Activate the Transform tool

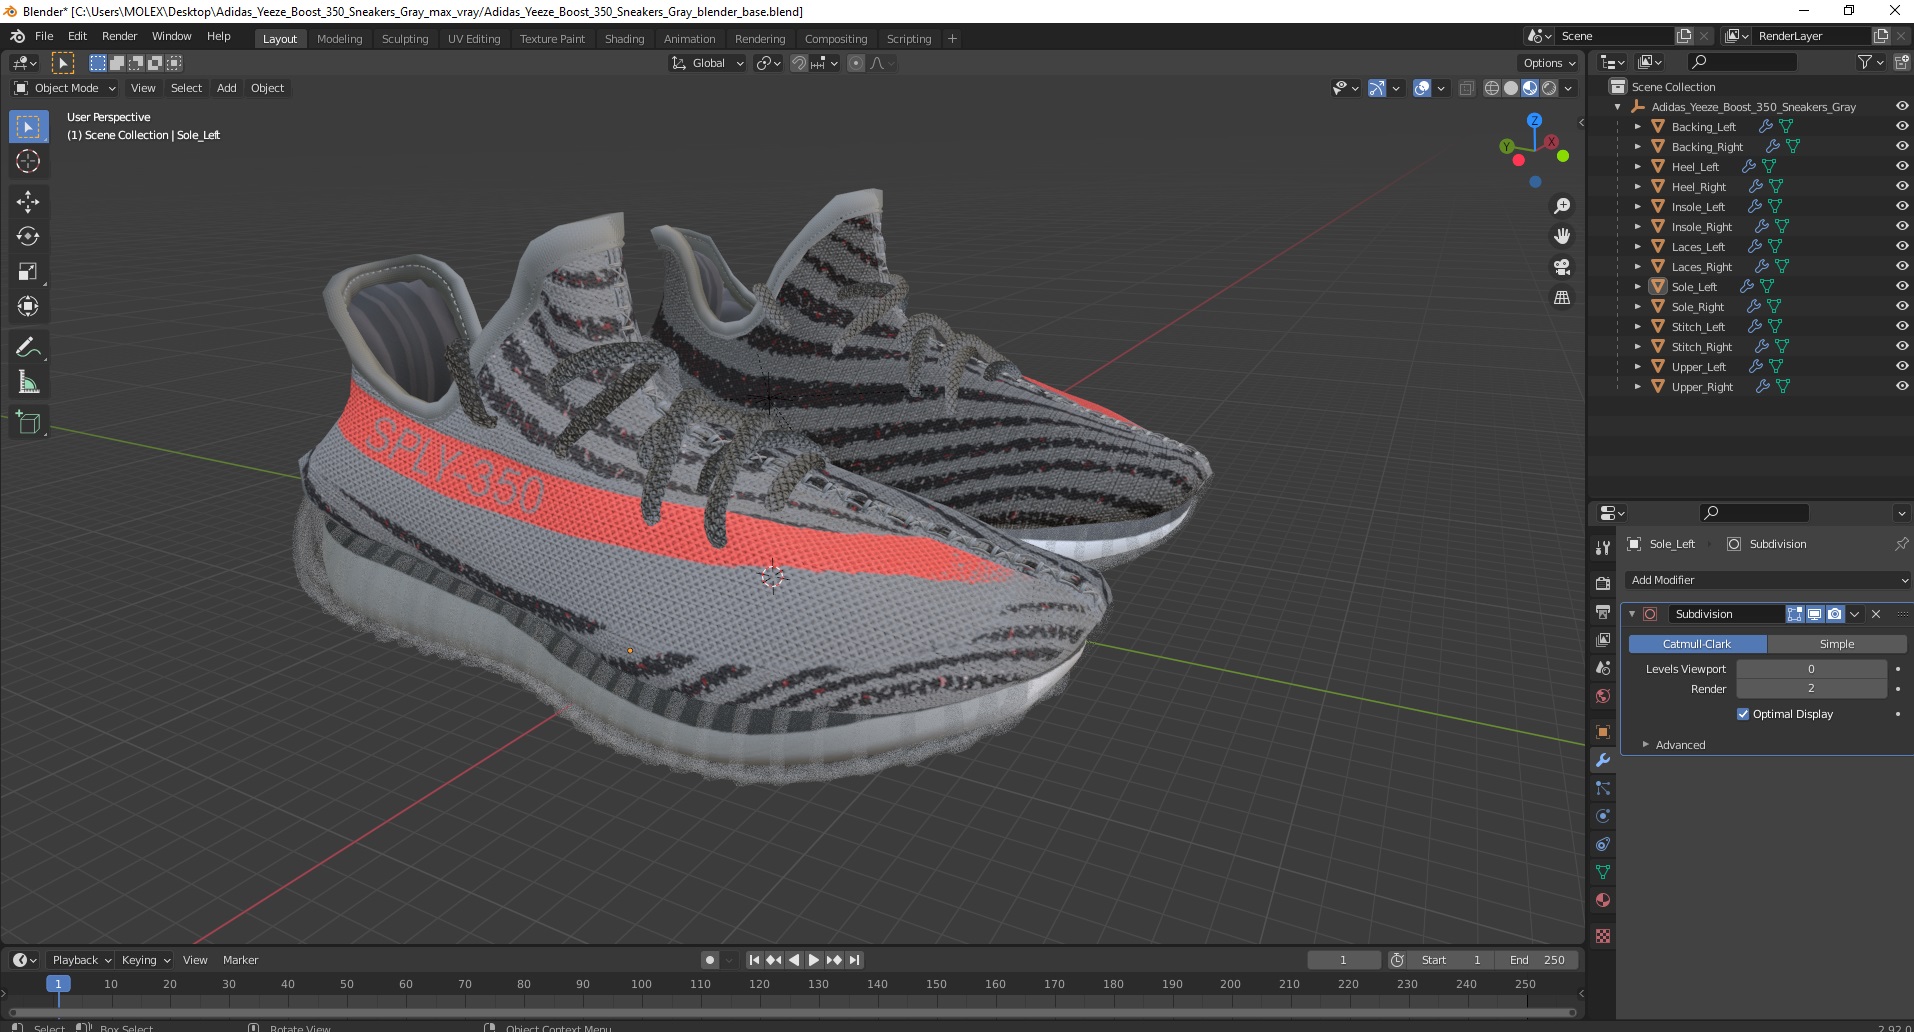point(28,306)
